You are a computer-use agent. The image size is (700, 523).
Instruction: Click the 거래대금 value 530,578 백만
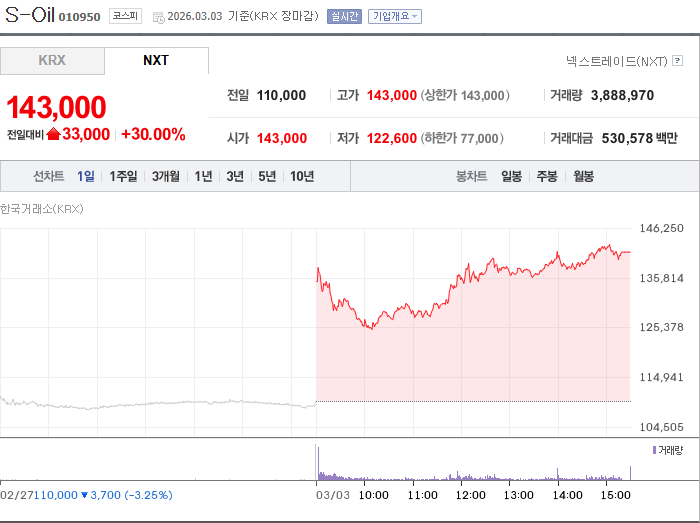[x=639, y=138]
